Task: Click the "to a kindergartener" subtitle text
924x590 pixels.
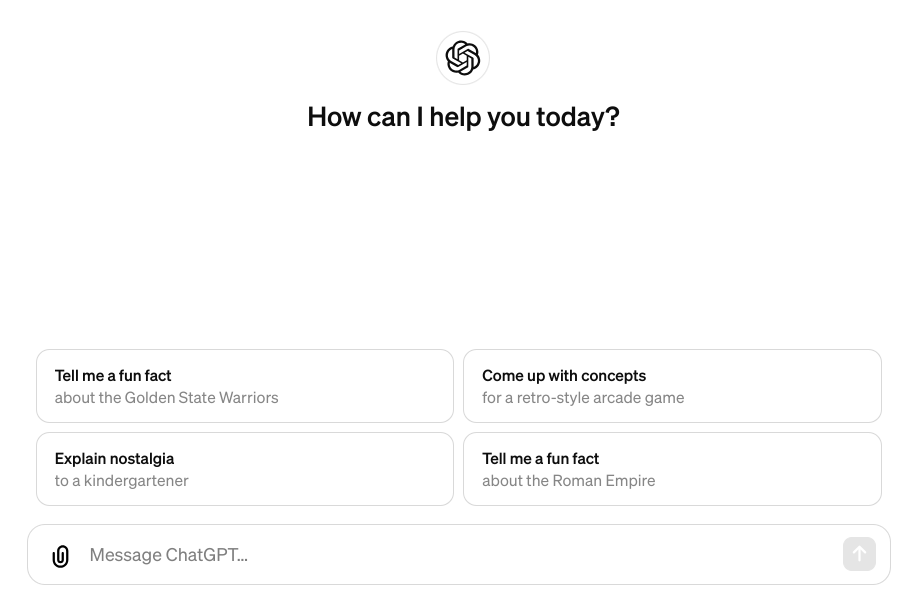Action: tap(122, 481)
